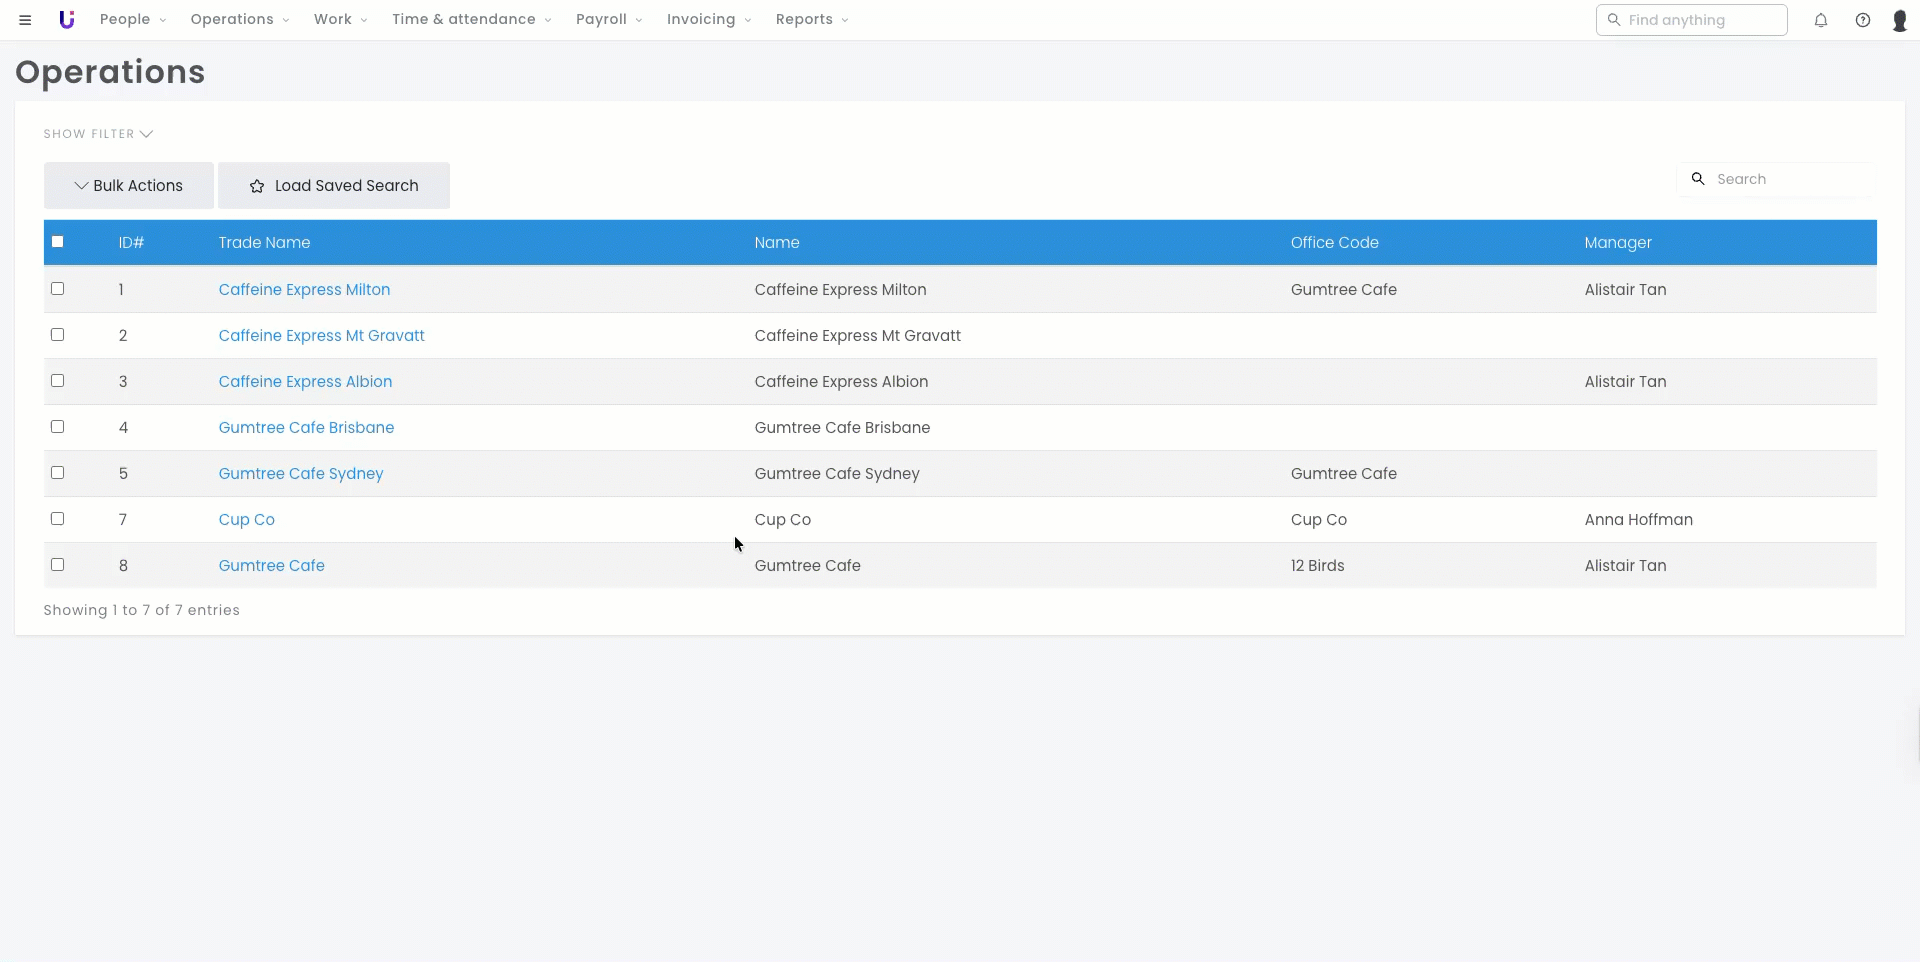Click the magnifier icon in table search
Image resolution: width=1920 pixels, height=962 pixels.
click(1698, 179)
